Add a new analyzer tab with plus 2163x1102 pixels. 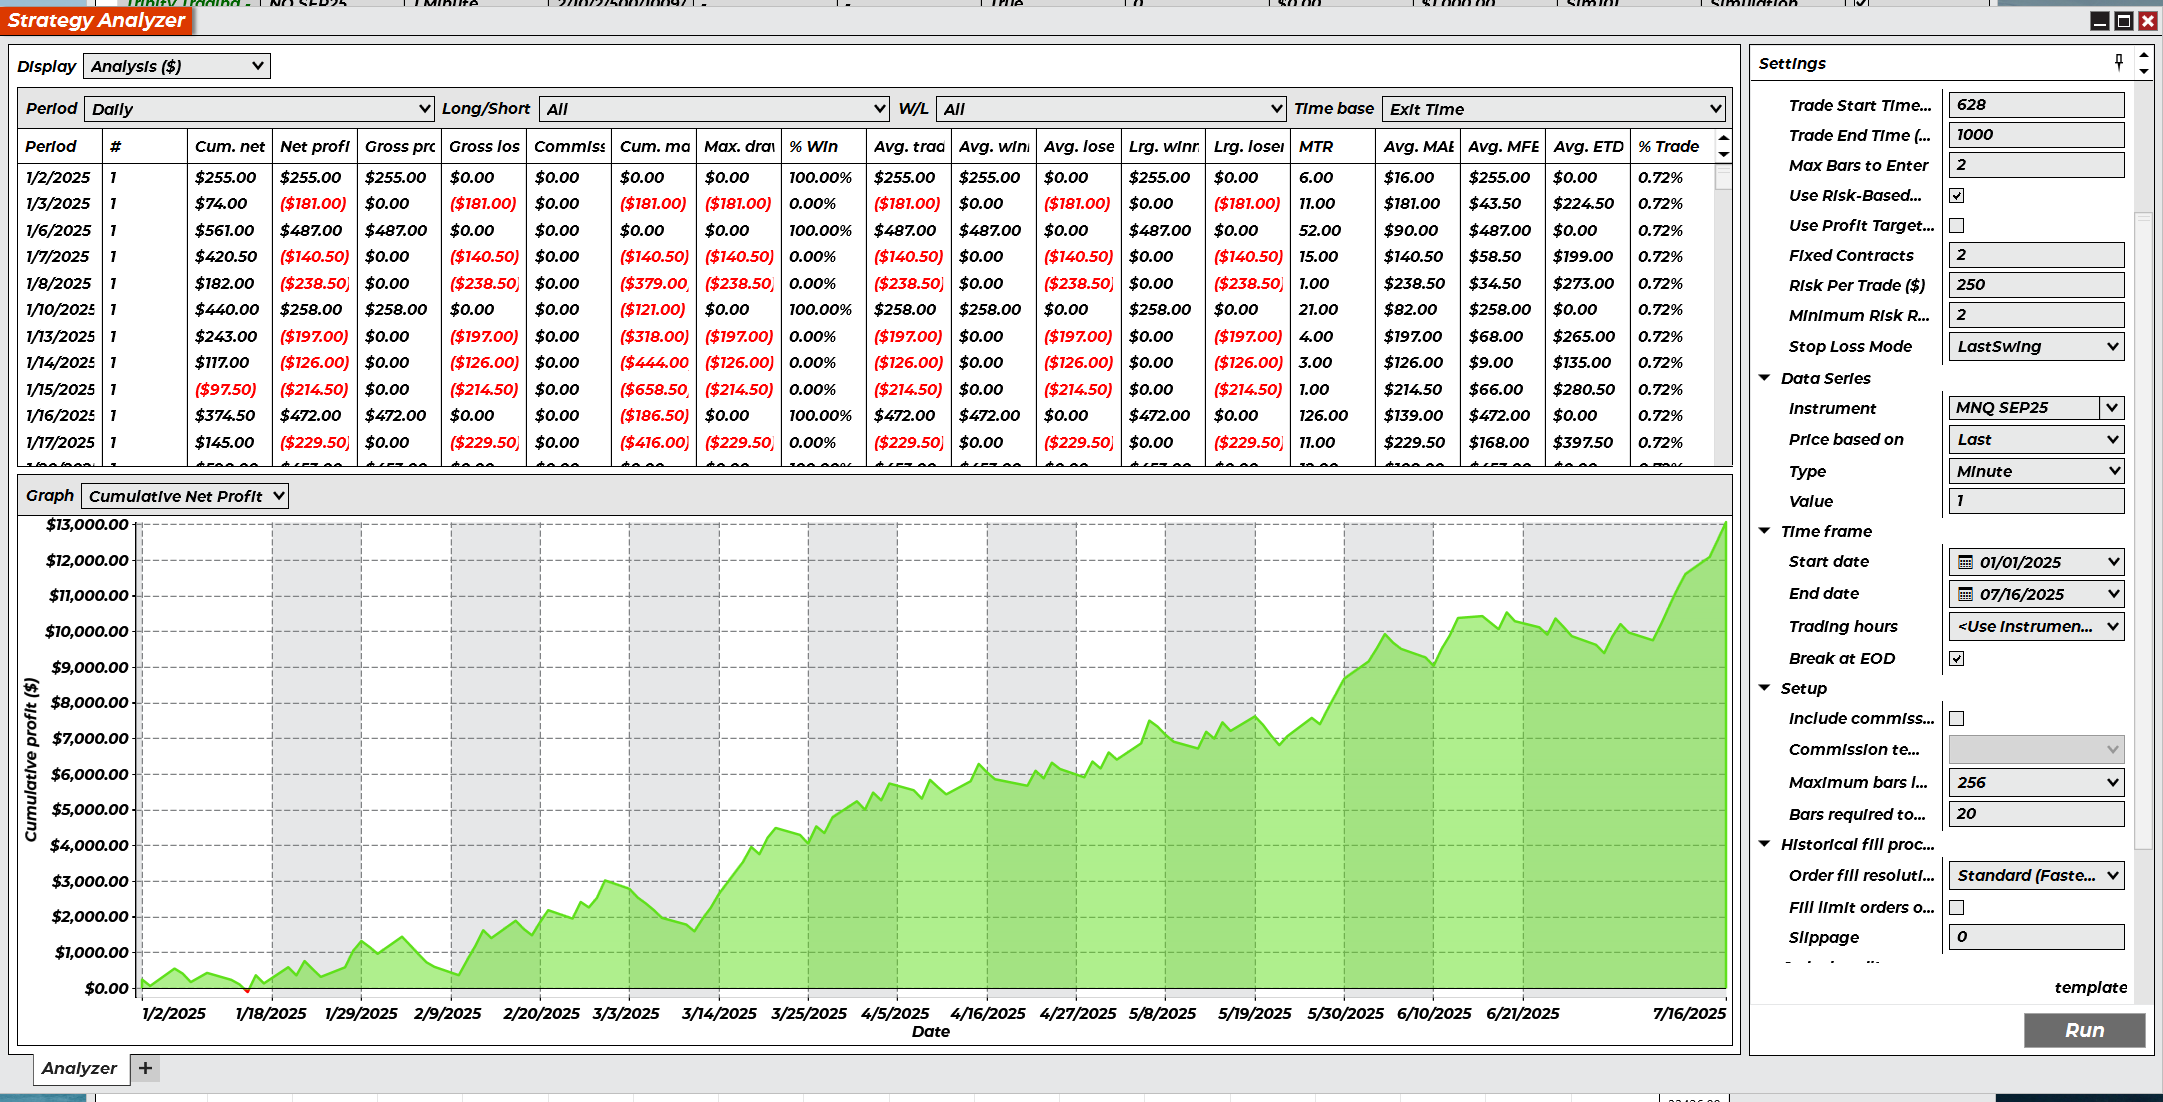[145, 1068]
